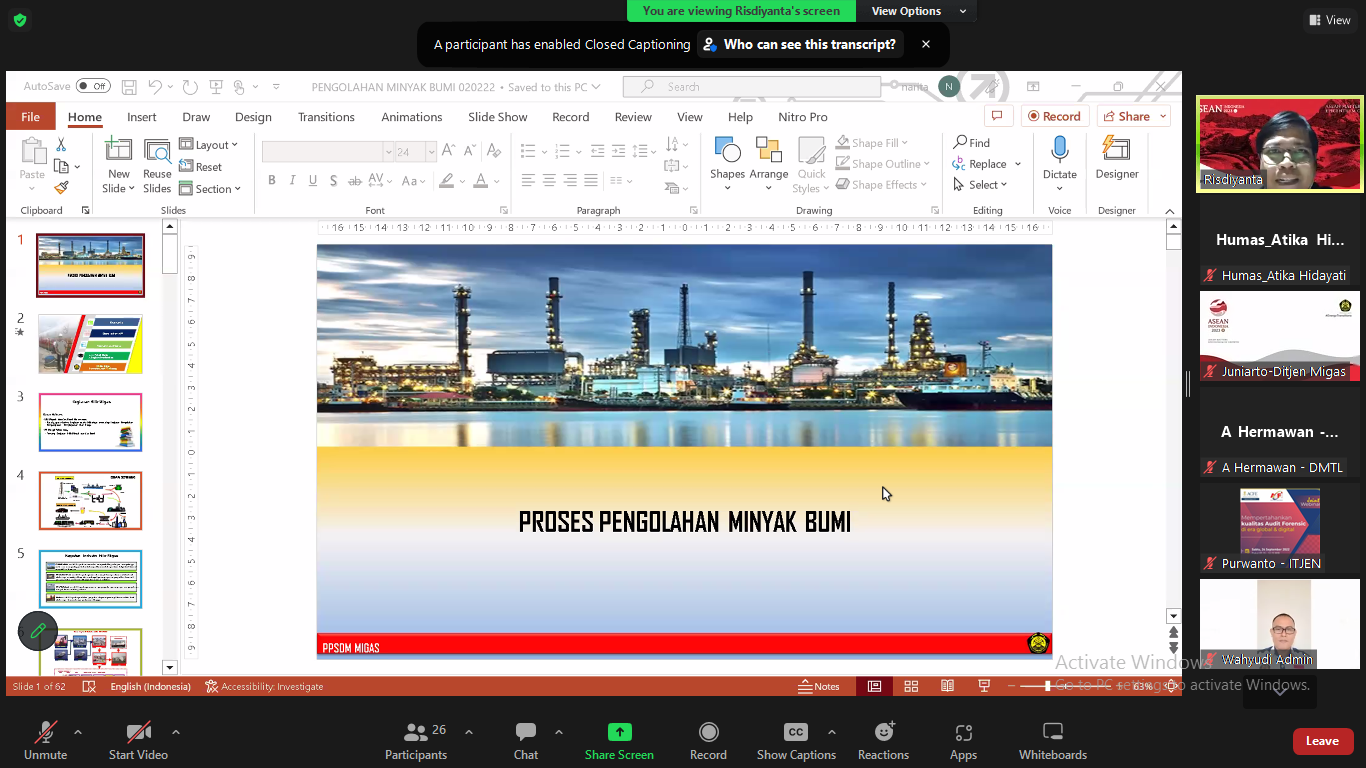Open audio options arrow next to Unmute

[78, 732]
